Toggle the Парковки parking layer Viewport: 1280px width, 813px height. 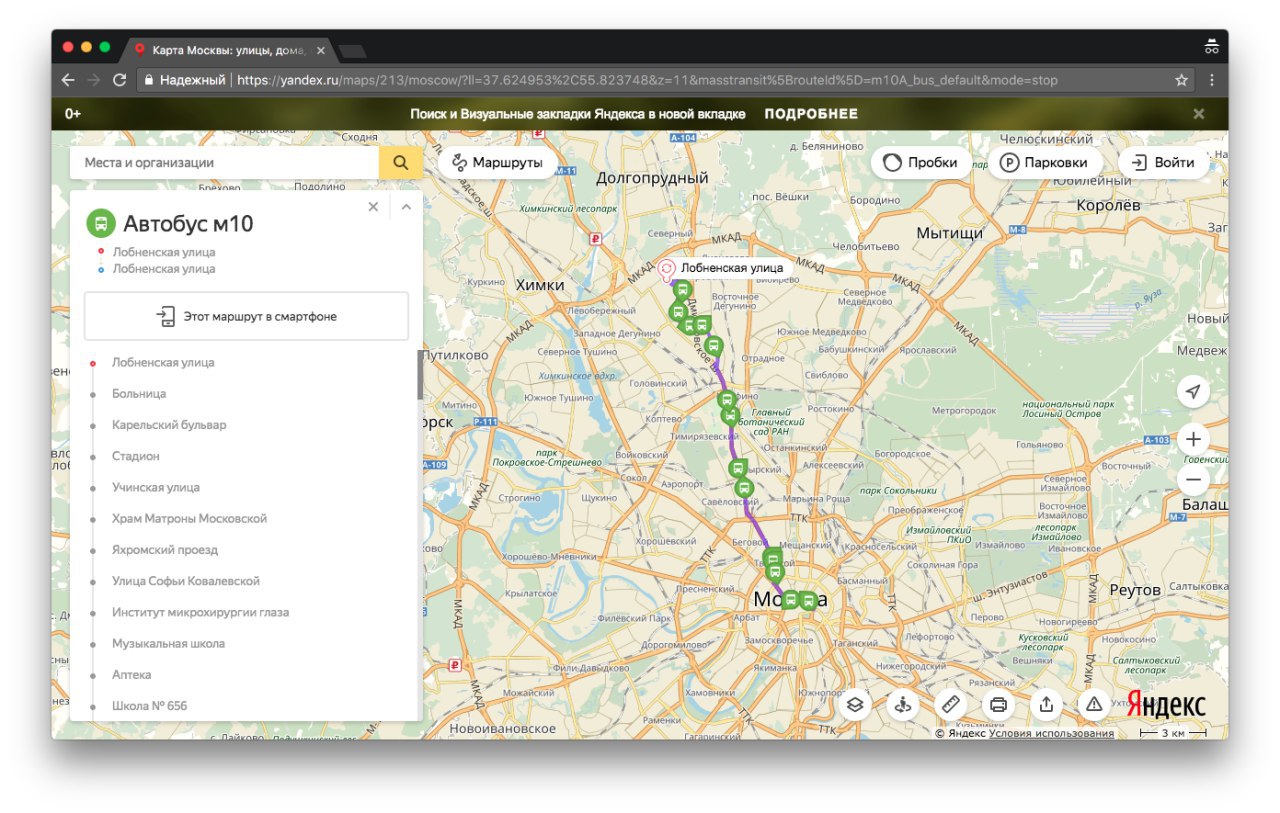1045,162
